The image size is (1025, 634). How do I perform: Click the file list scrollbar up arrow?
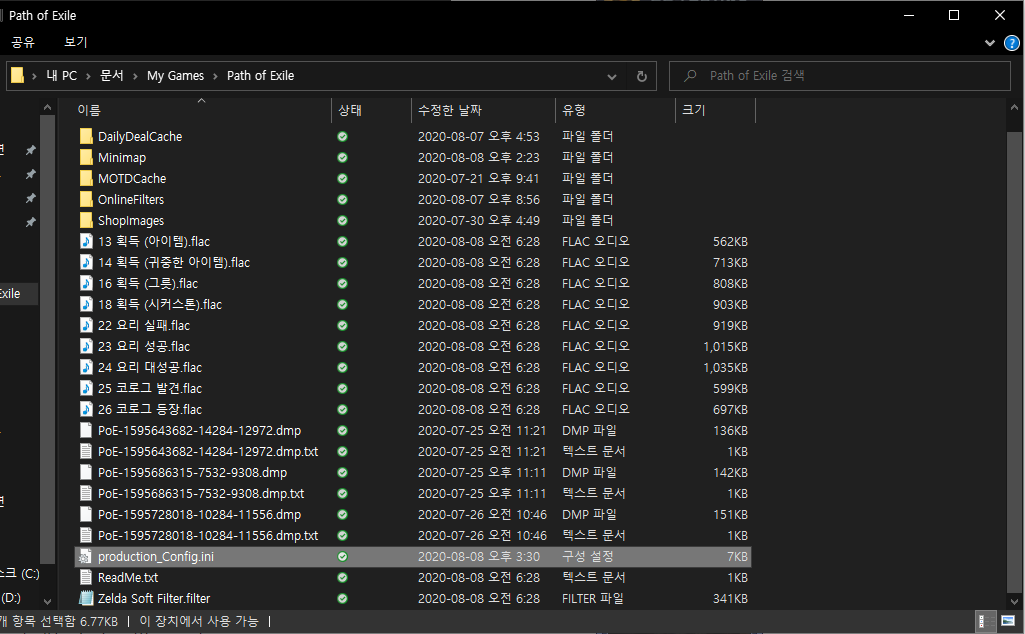coord(1015,107)
